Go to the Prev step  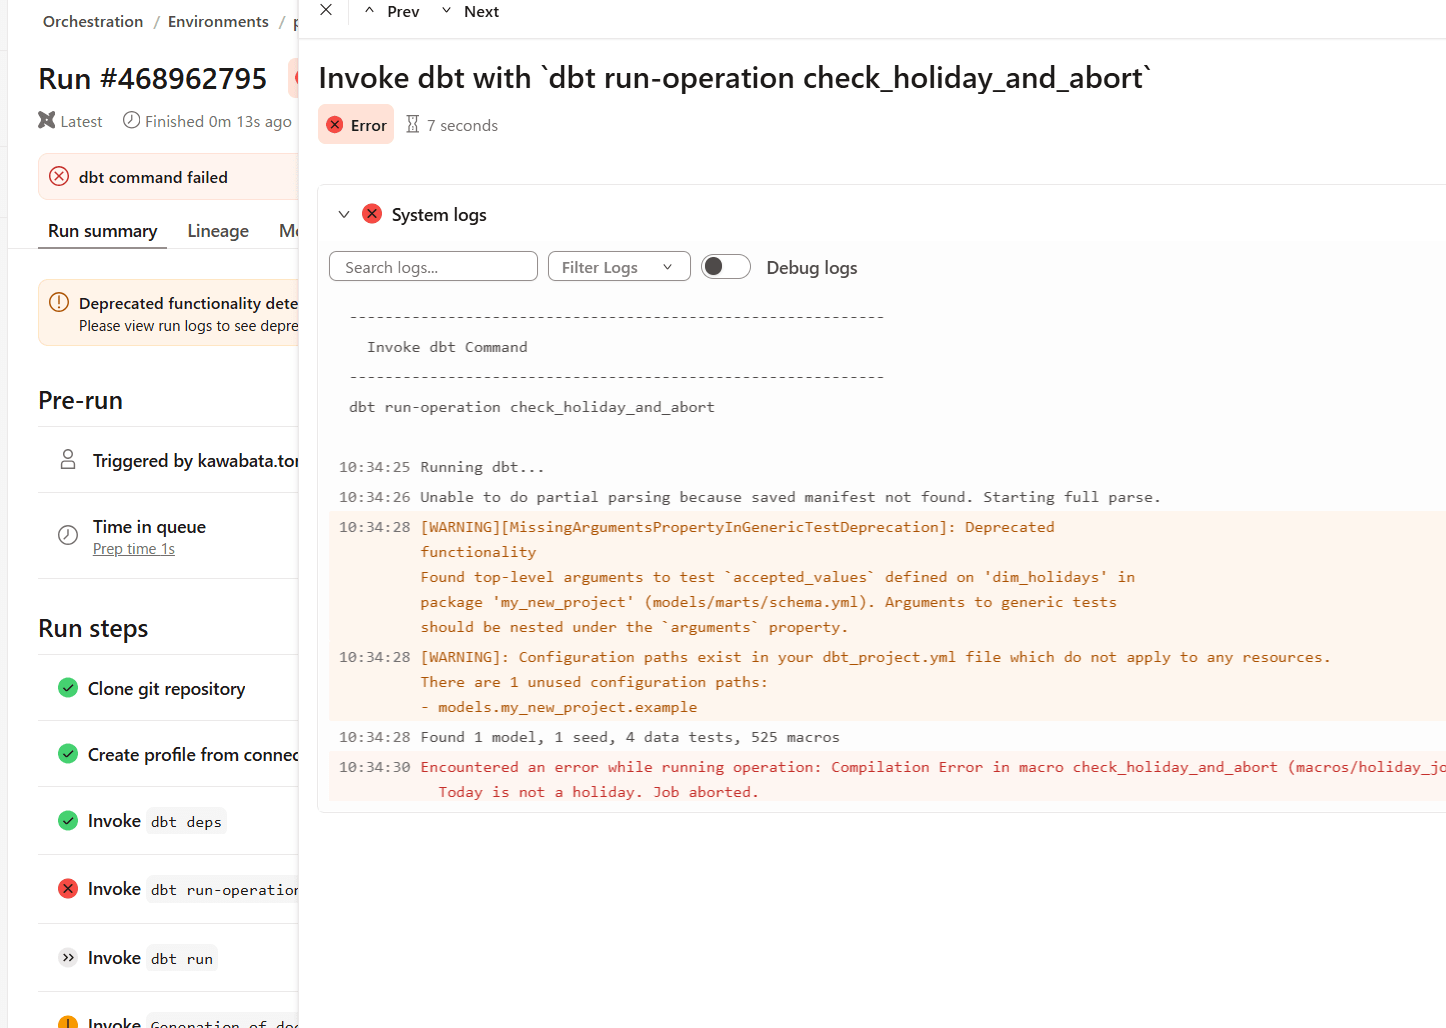(392, 11)
